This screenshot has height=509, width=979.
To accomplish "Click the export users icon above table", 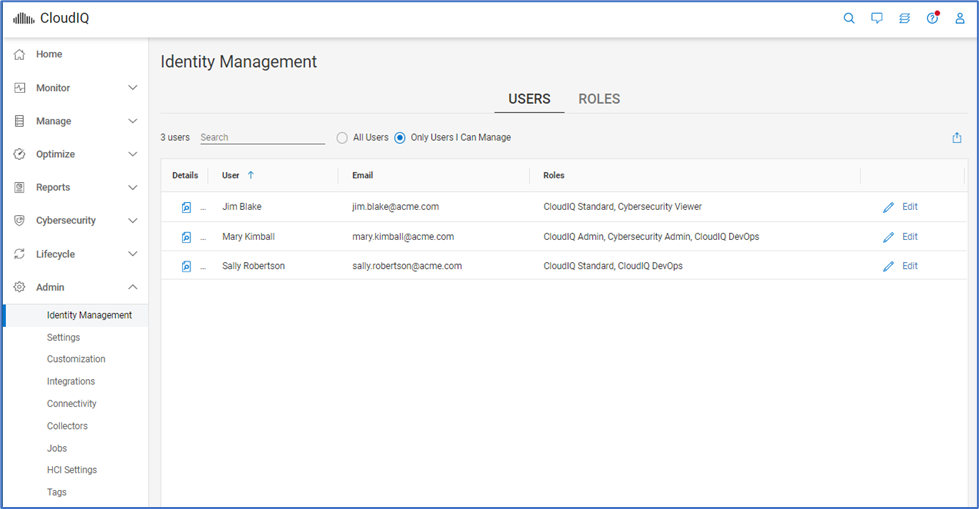I will coord(957,138).
